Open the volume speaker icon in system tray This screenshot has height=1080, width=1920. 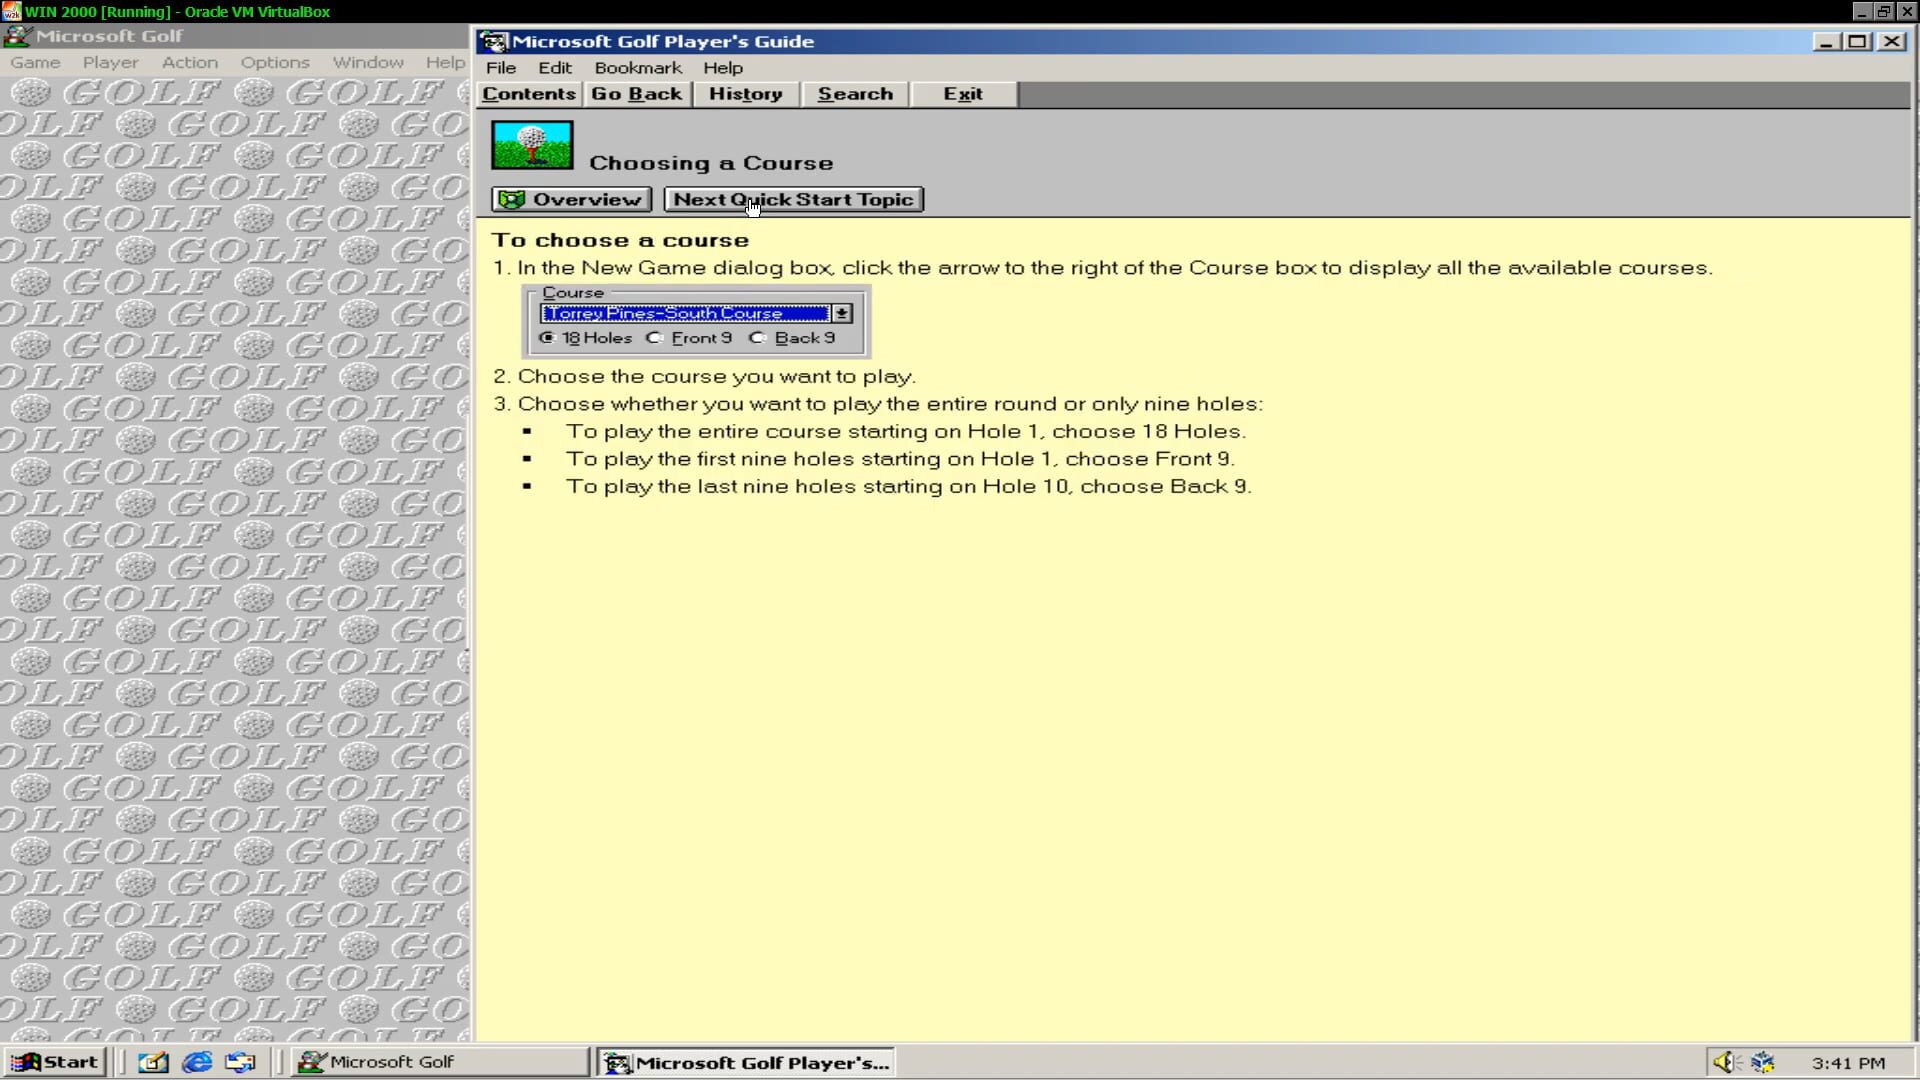coord(1723,1061)
